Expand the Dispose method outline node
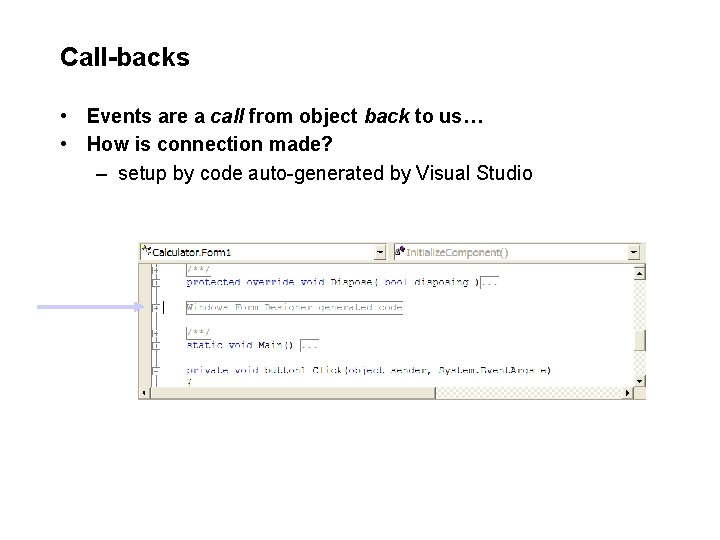Viewport: 720px width, 540px height. click(x=156, y=282)
